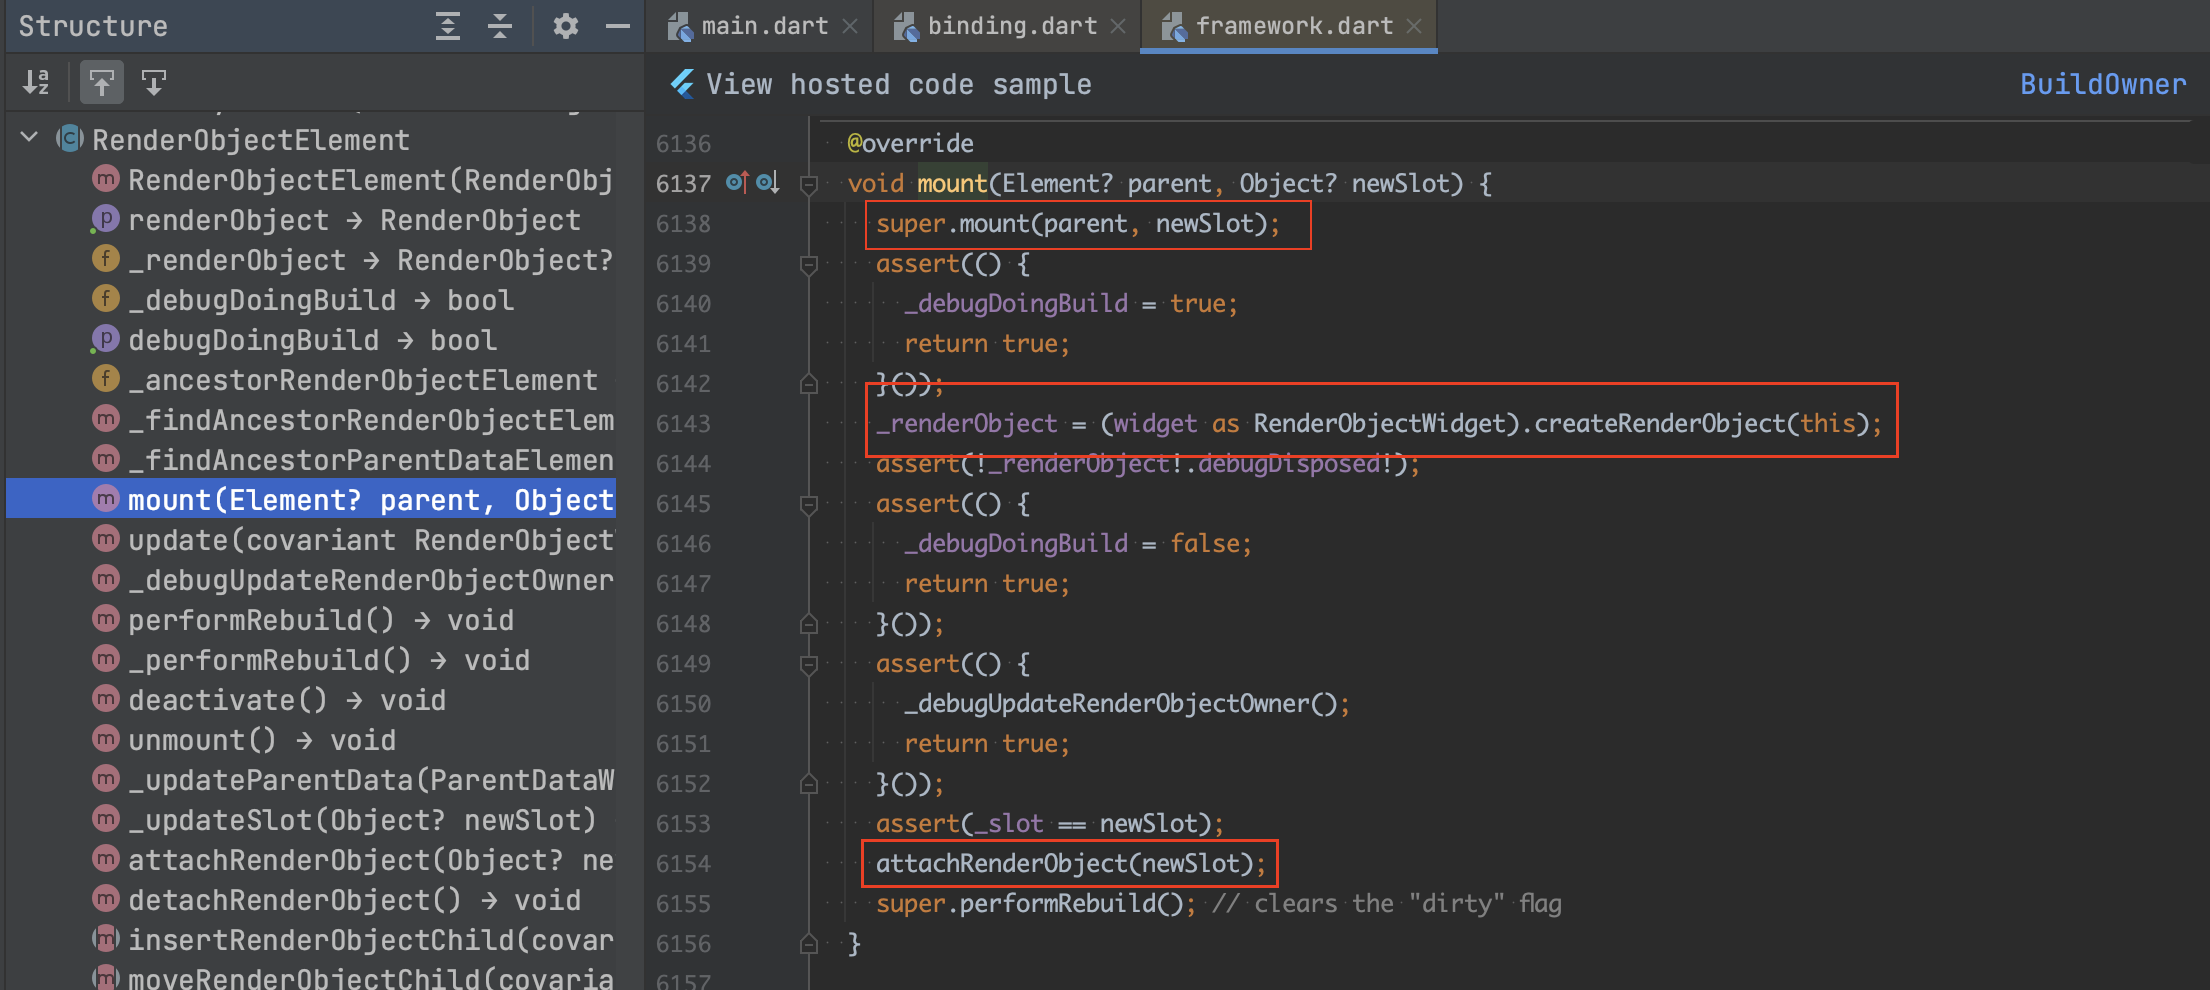This screenshot has height=990, width=2210.
Task: Click super.performRebuild() call on line 6155
Action: click(1035, 904)
